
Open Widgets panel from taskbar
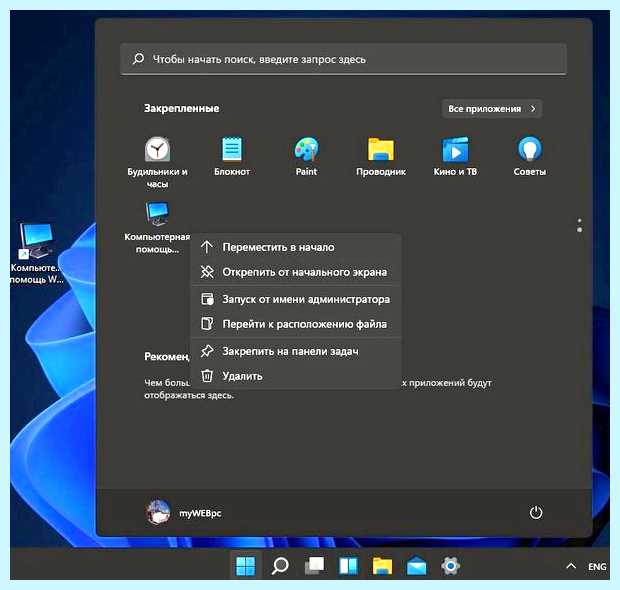pos(348,566)
